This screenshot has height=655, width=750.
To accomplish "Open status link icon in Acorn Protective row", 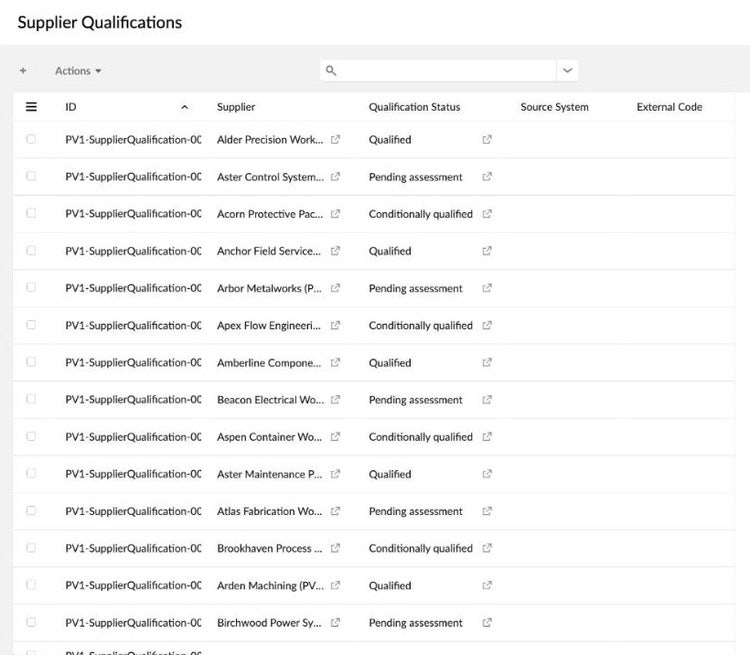I will click(x=487, y=214).
